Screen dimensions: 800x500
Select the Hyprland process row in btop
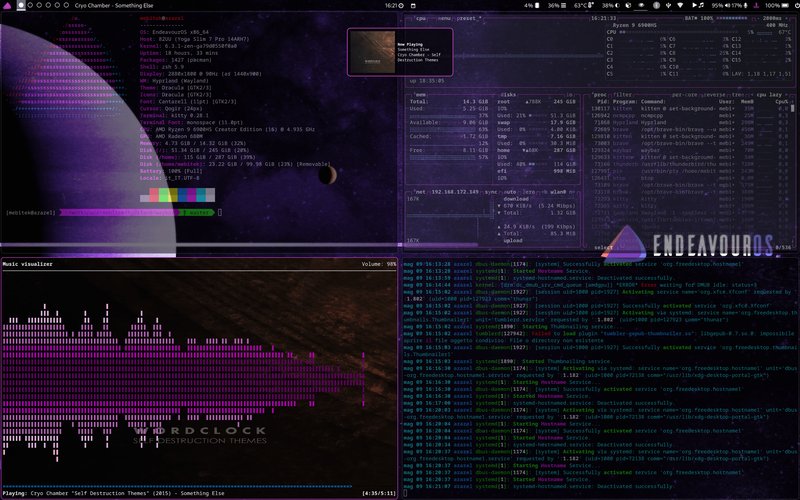pyautogui.click(x=691, y=123)
